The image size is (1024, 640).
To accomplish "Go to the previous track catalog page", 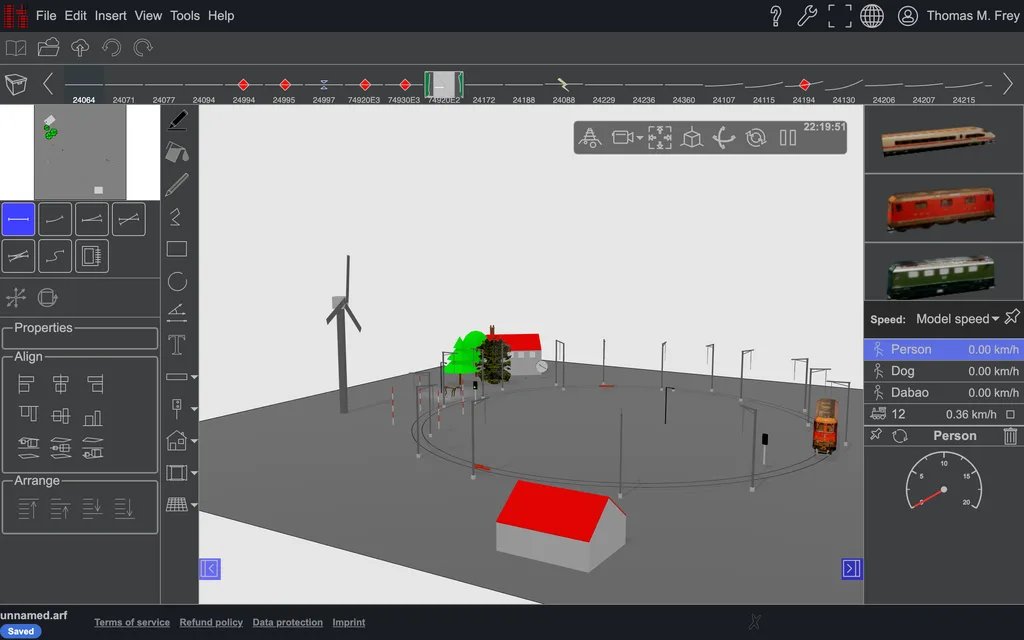I will point(48,84).
